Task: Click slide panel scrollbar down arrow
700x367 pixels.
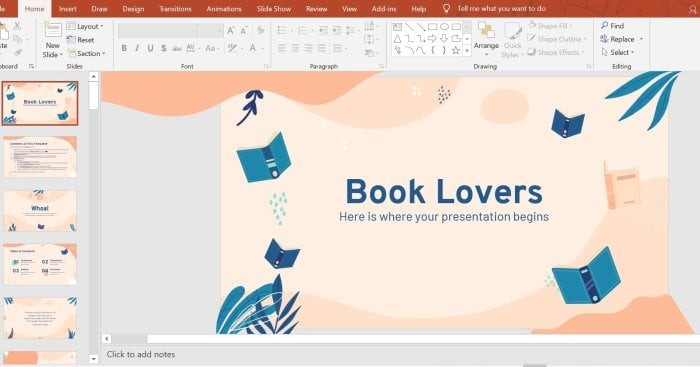Action: (x=93, y=359)
